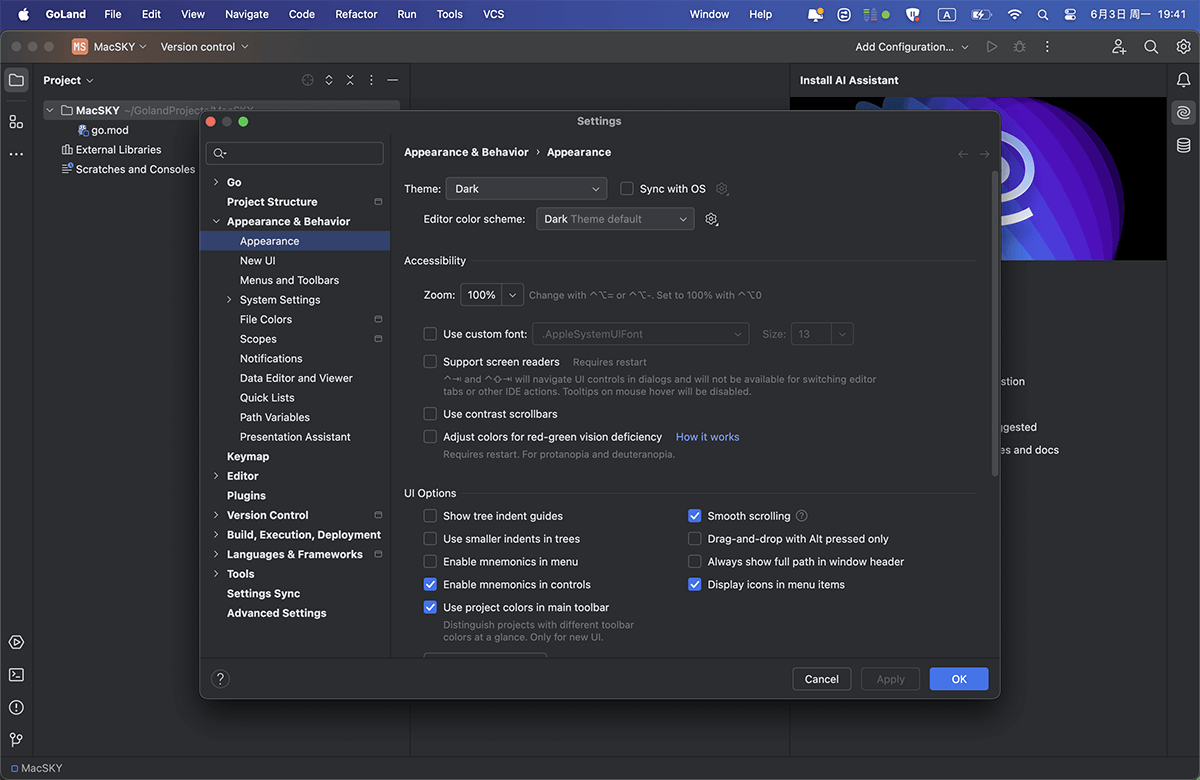Click the Debug bug icon
This screenshot has width=1200, height=780.
pyautogui.click(x=1019, y=47)
